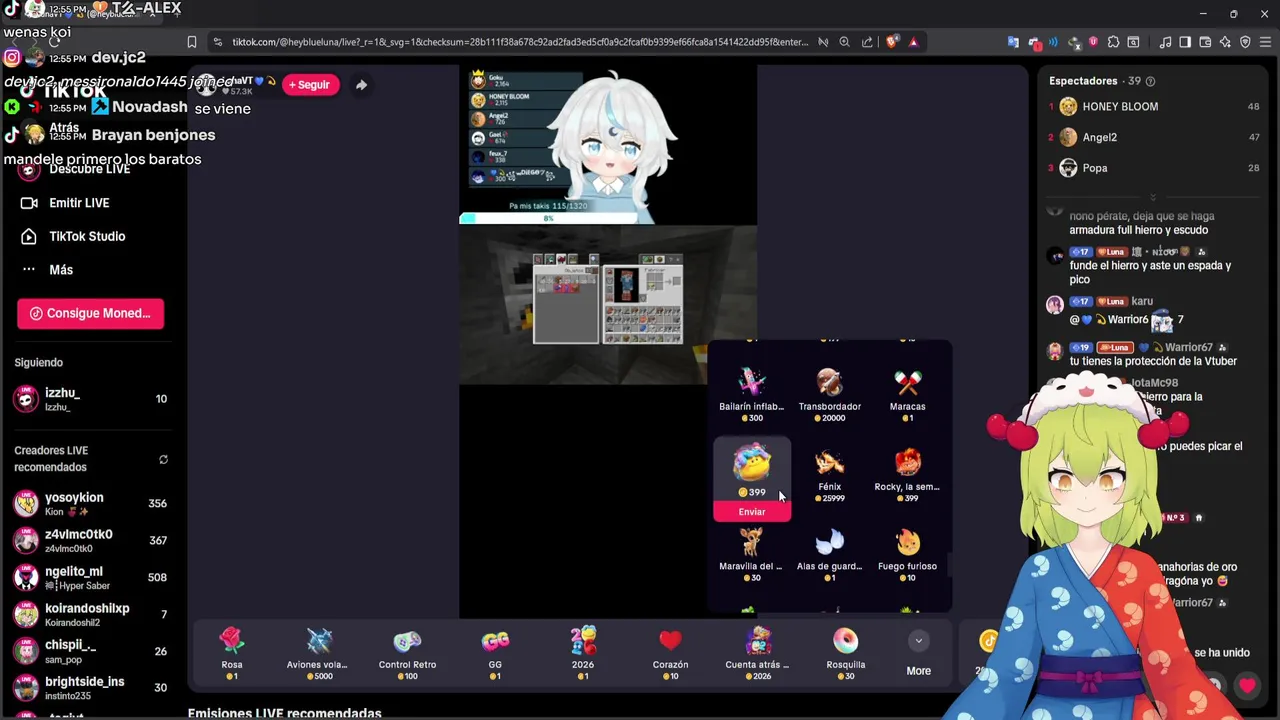Click the Consigue Monedas button
This screenshot has height=720, width=1280.
pyautogui.click(x=90, y=314)
